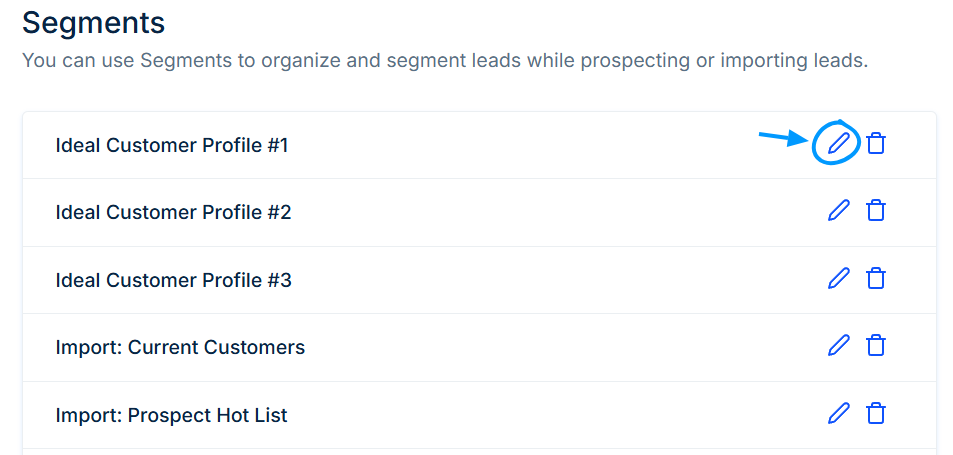Image resolution: width=953 pixels, height=455 pixels.
Task: Click the Import: Prospect Hot List label
Action: 171,416
